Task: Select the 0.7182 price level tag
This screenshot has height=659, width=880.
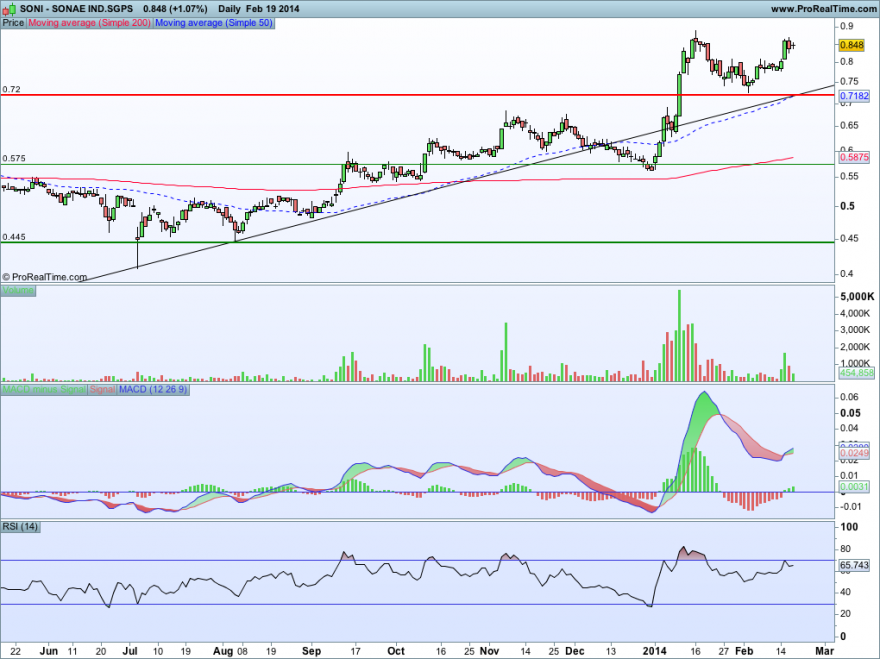Action: pyautogui.click(x=852, y=96)
